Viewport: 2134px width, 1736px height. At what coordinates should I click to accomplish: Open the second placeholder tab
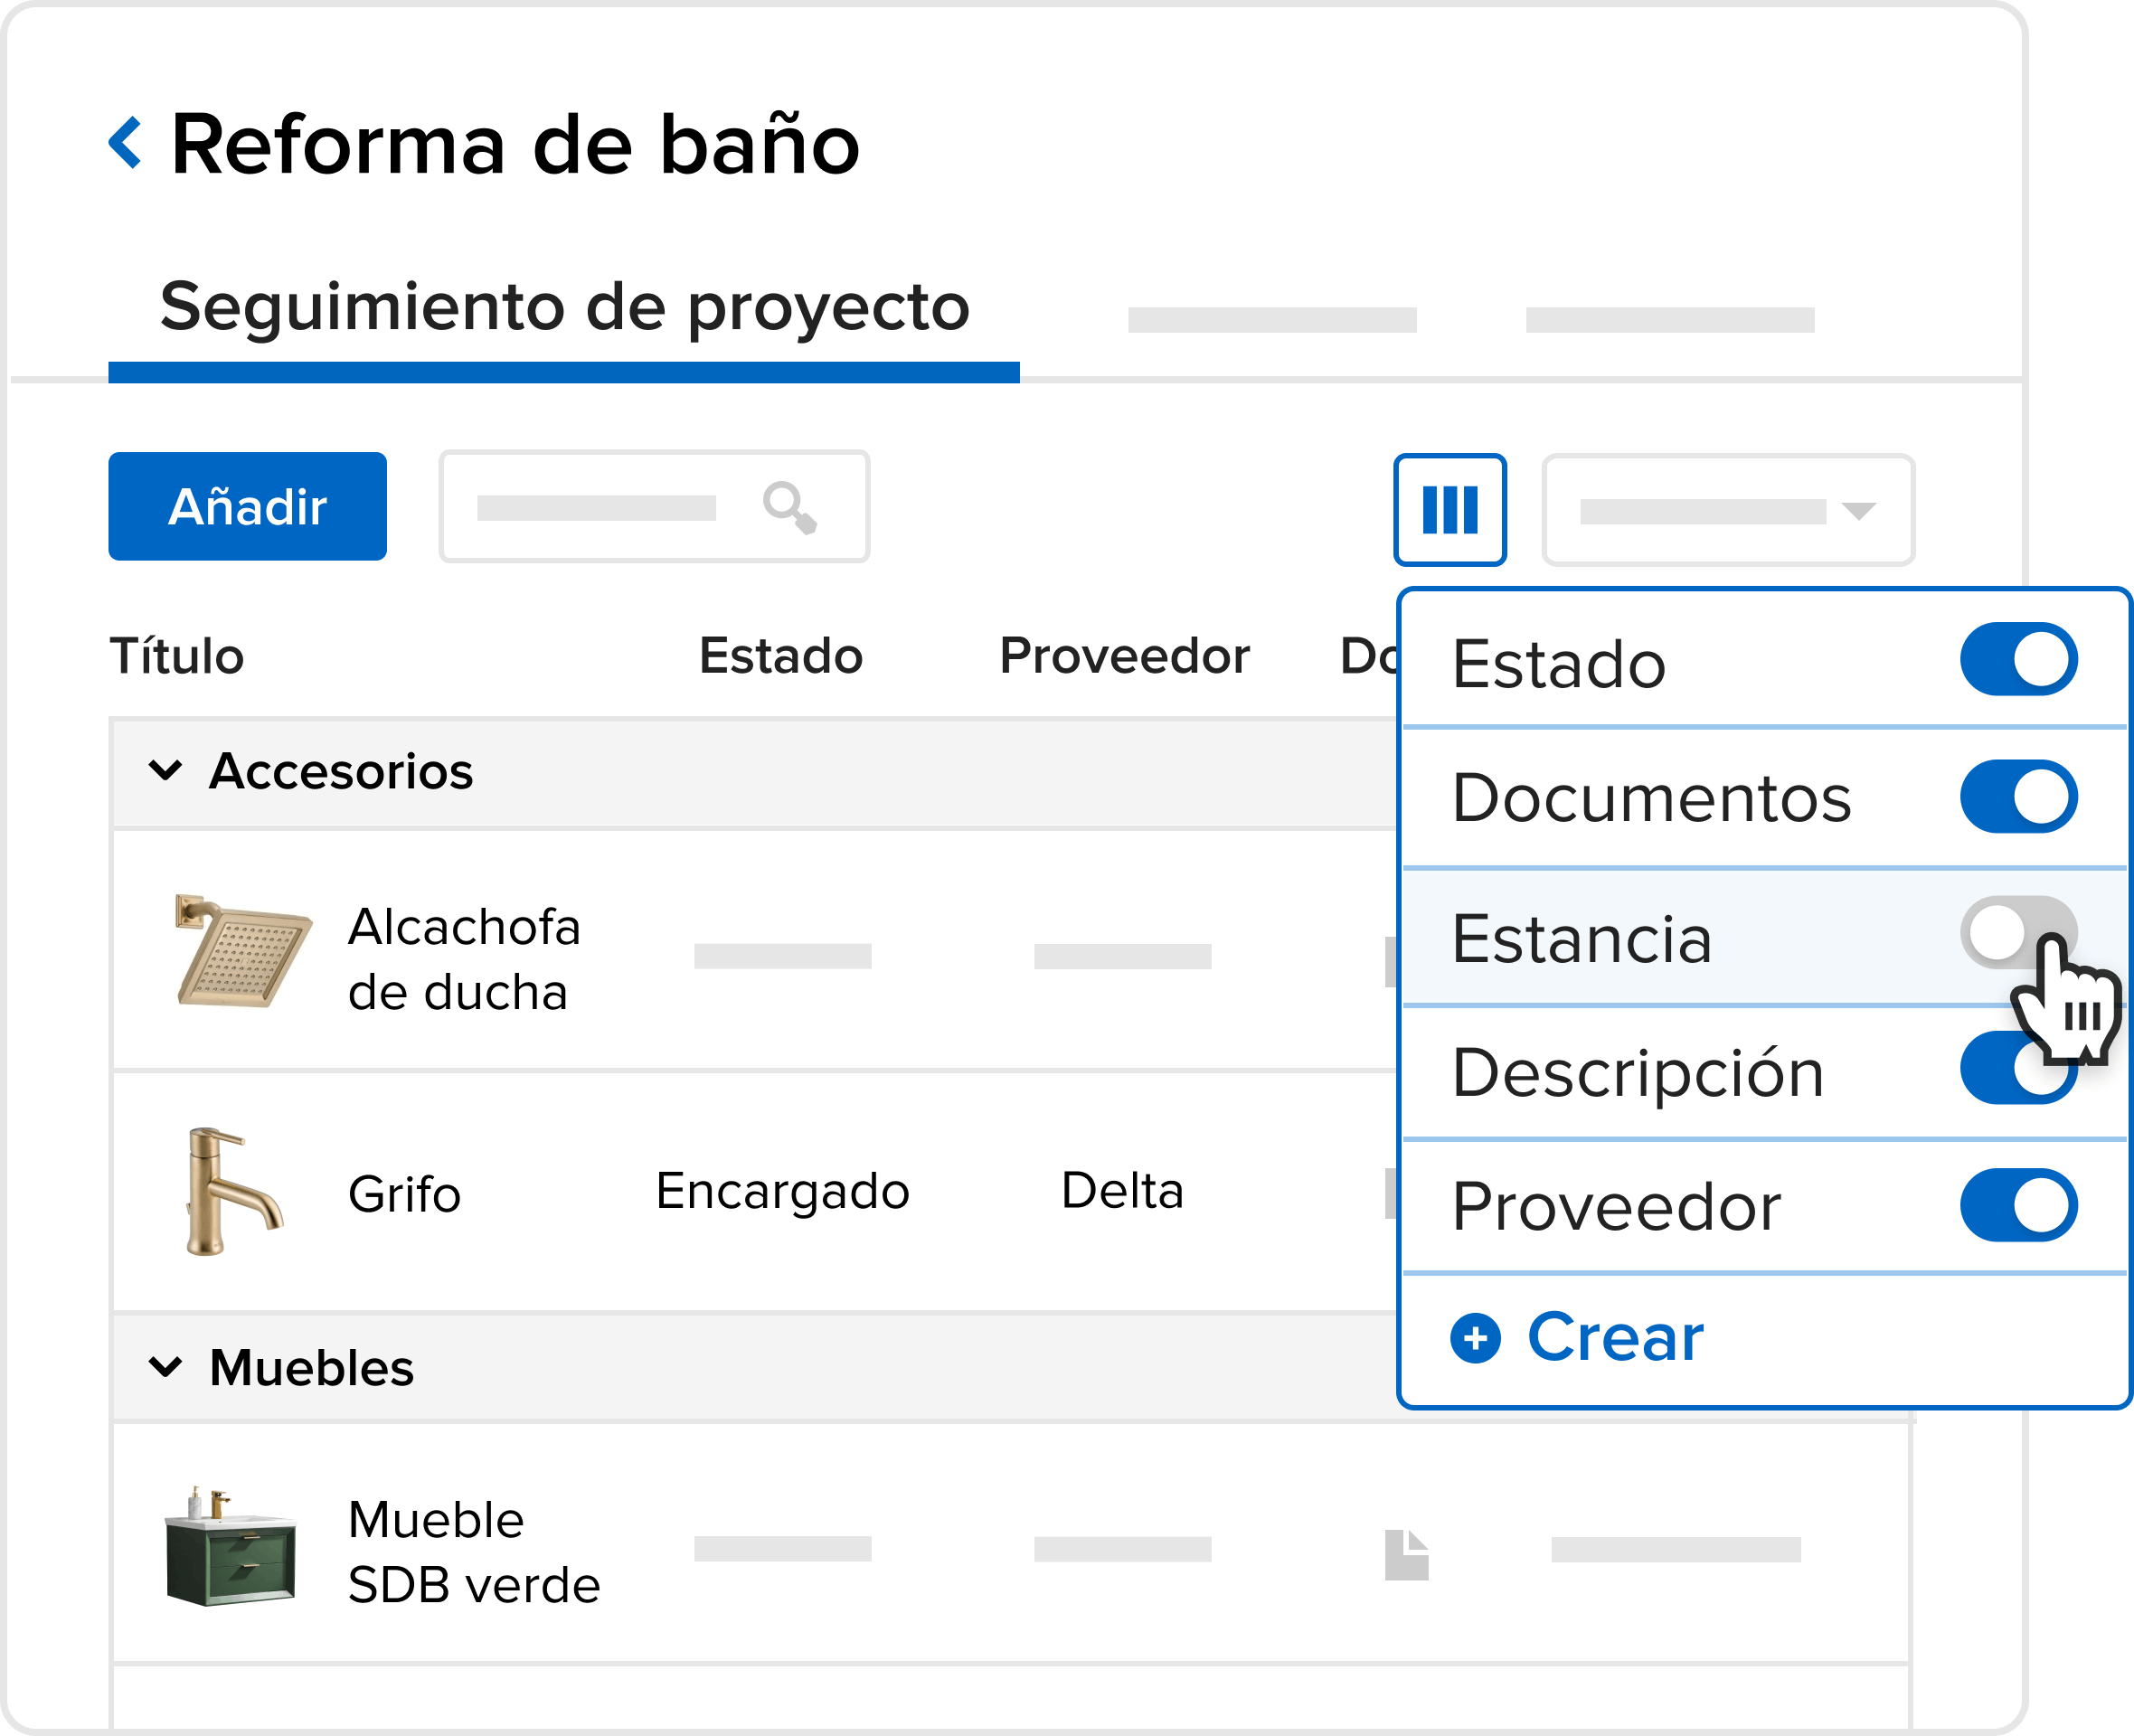[x=1272, y=320]
